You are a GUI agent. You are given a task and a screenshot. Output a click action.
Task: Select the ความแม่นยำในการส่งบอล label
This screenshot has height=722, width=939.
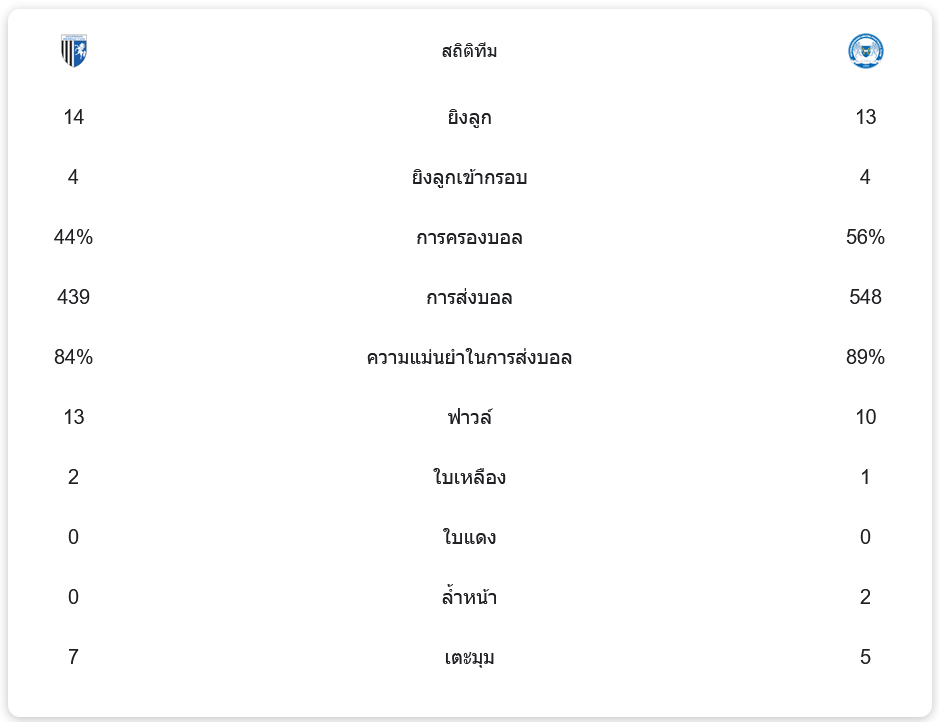click(x=469, y=358)
